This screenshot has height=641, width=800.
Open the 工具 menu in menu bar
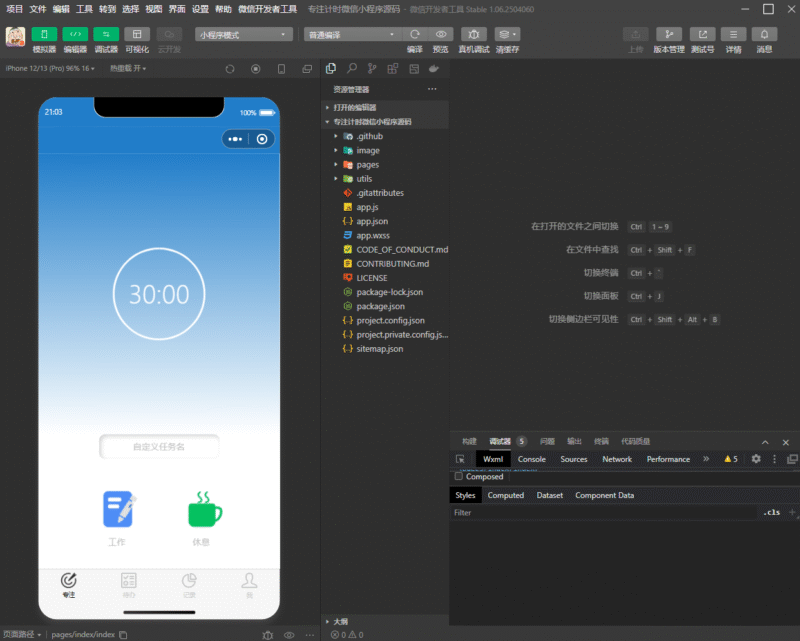pyautogui.click(x=85, y=9)
